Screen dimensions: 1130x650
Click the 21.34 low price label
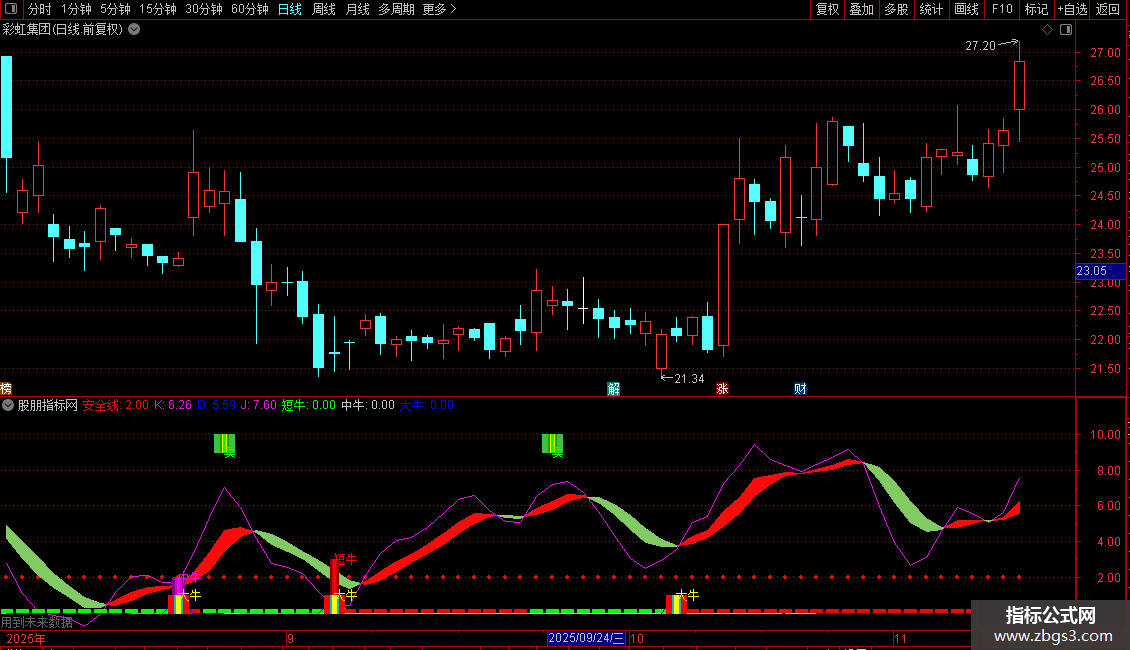689,378
